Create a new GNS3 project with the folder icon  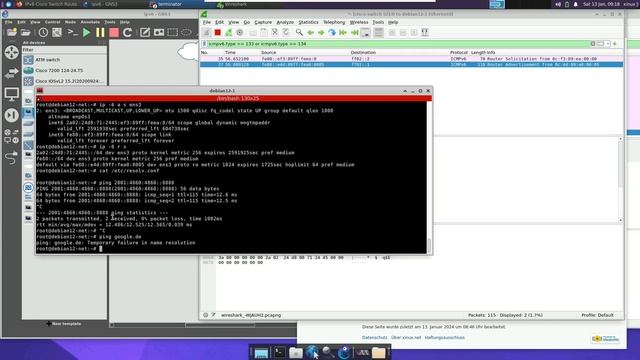click(x=12, y=32)
